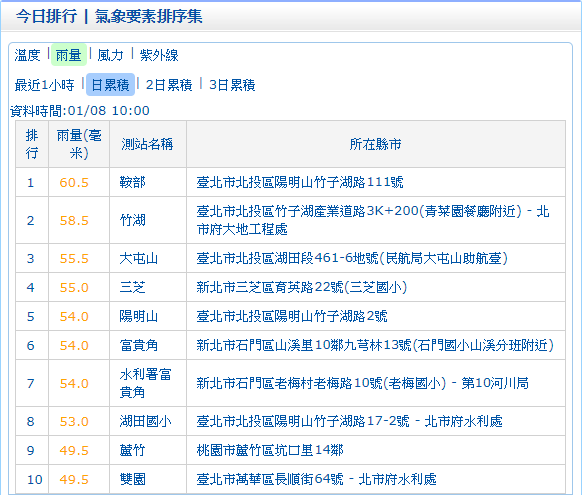Open the 紫外線 tab

[159, 55]
